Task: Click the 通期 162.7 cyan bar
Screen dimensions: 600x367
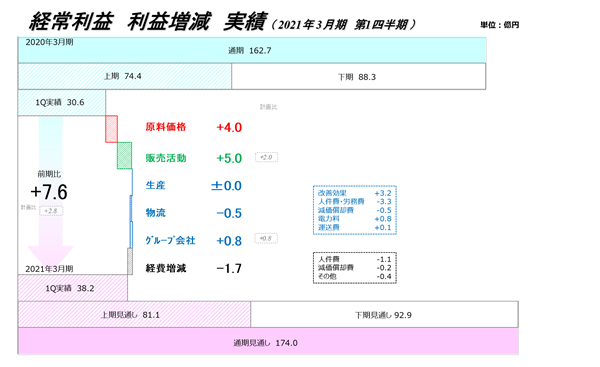Action: click(252, 50)
